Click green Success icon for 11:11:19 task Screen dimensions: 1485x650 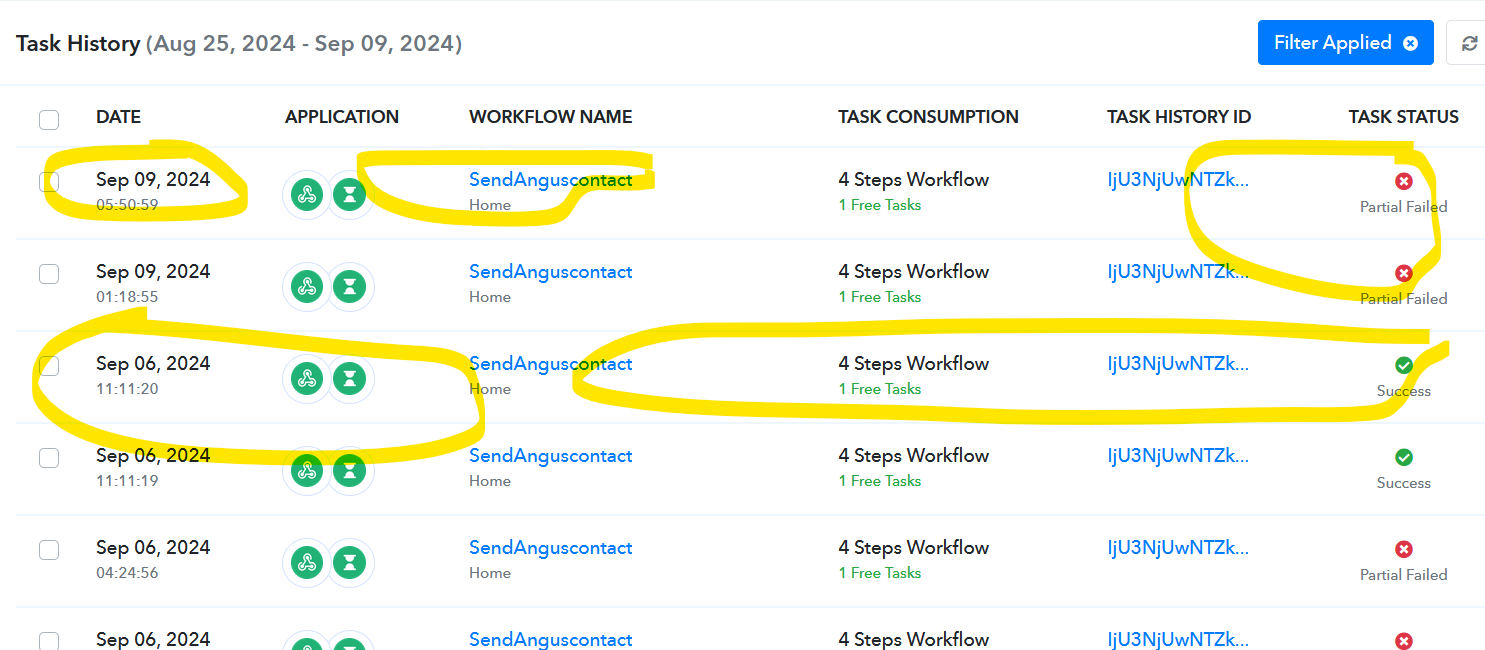point(1403,457)
